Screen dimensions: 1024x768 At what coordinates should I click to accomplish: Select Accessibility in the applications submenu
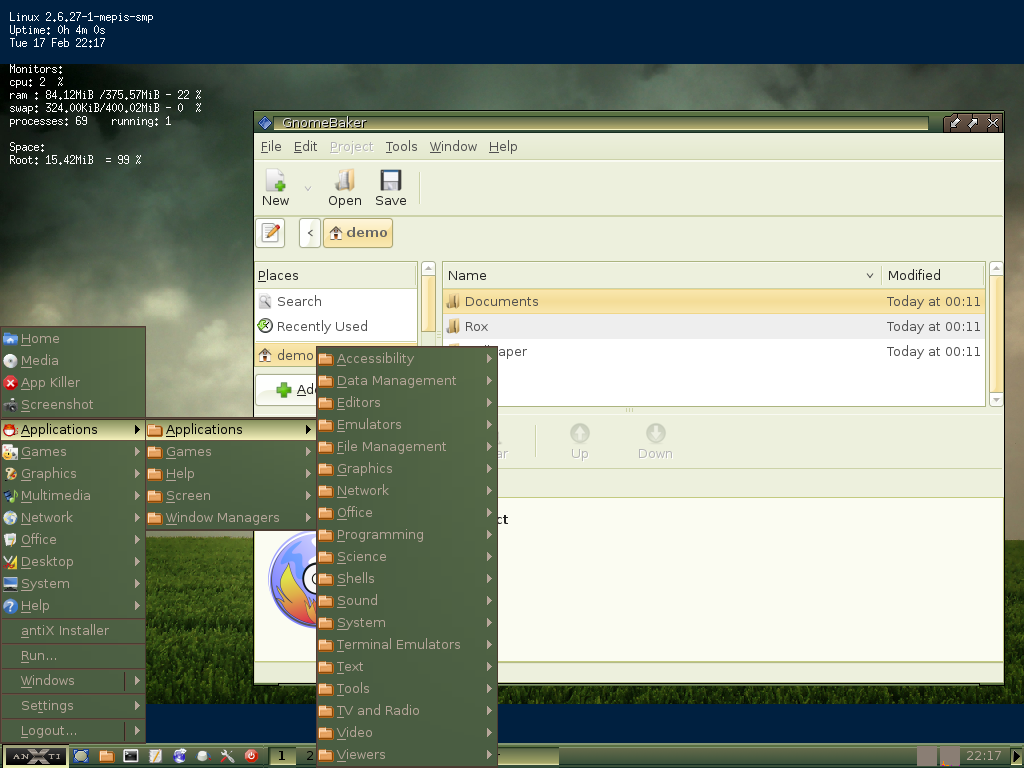406,359
